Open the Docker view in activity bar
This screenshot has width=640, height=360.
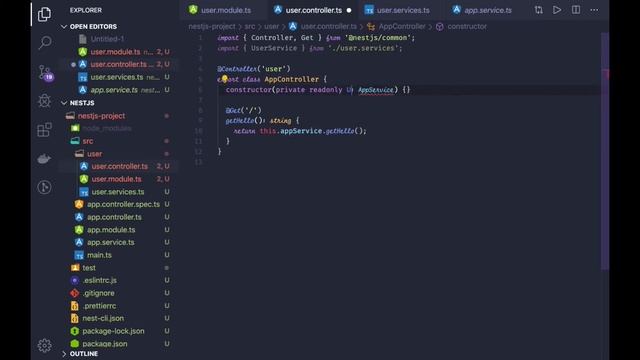pyautogui.click(x=44, y=158)
